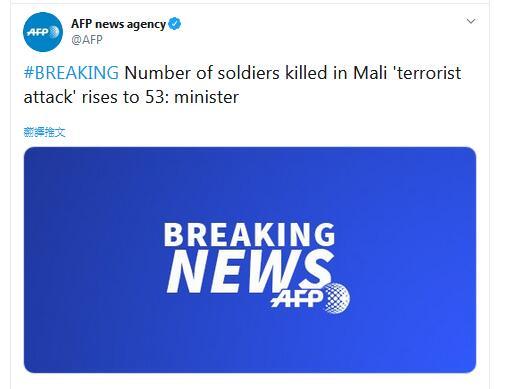Click the dotted globe in image logo
Viewport: 511px width, 389px height.
(x=337, y=298)
